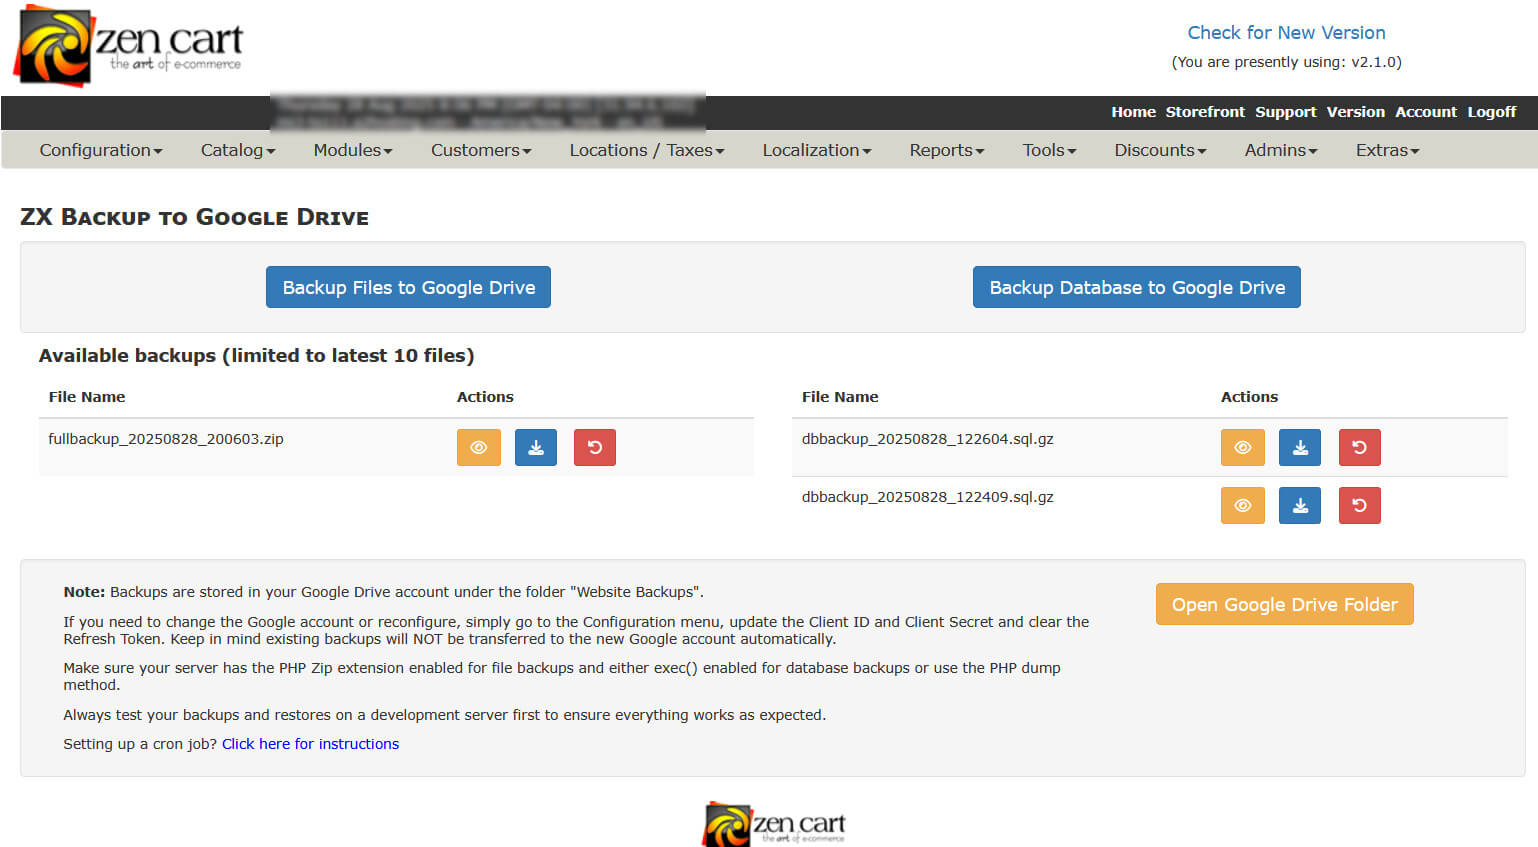The width and height of the screenshot is (1538, 847).
Task: Open the Tools dropdown menu
Action: [1049, 150]
